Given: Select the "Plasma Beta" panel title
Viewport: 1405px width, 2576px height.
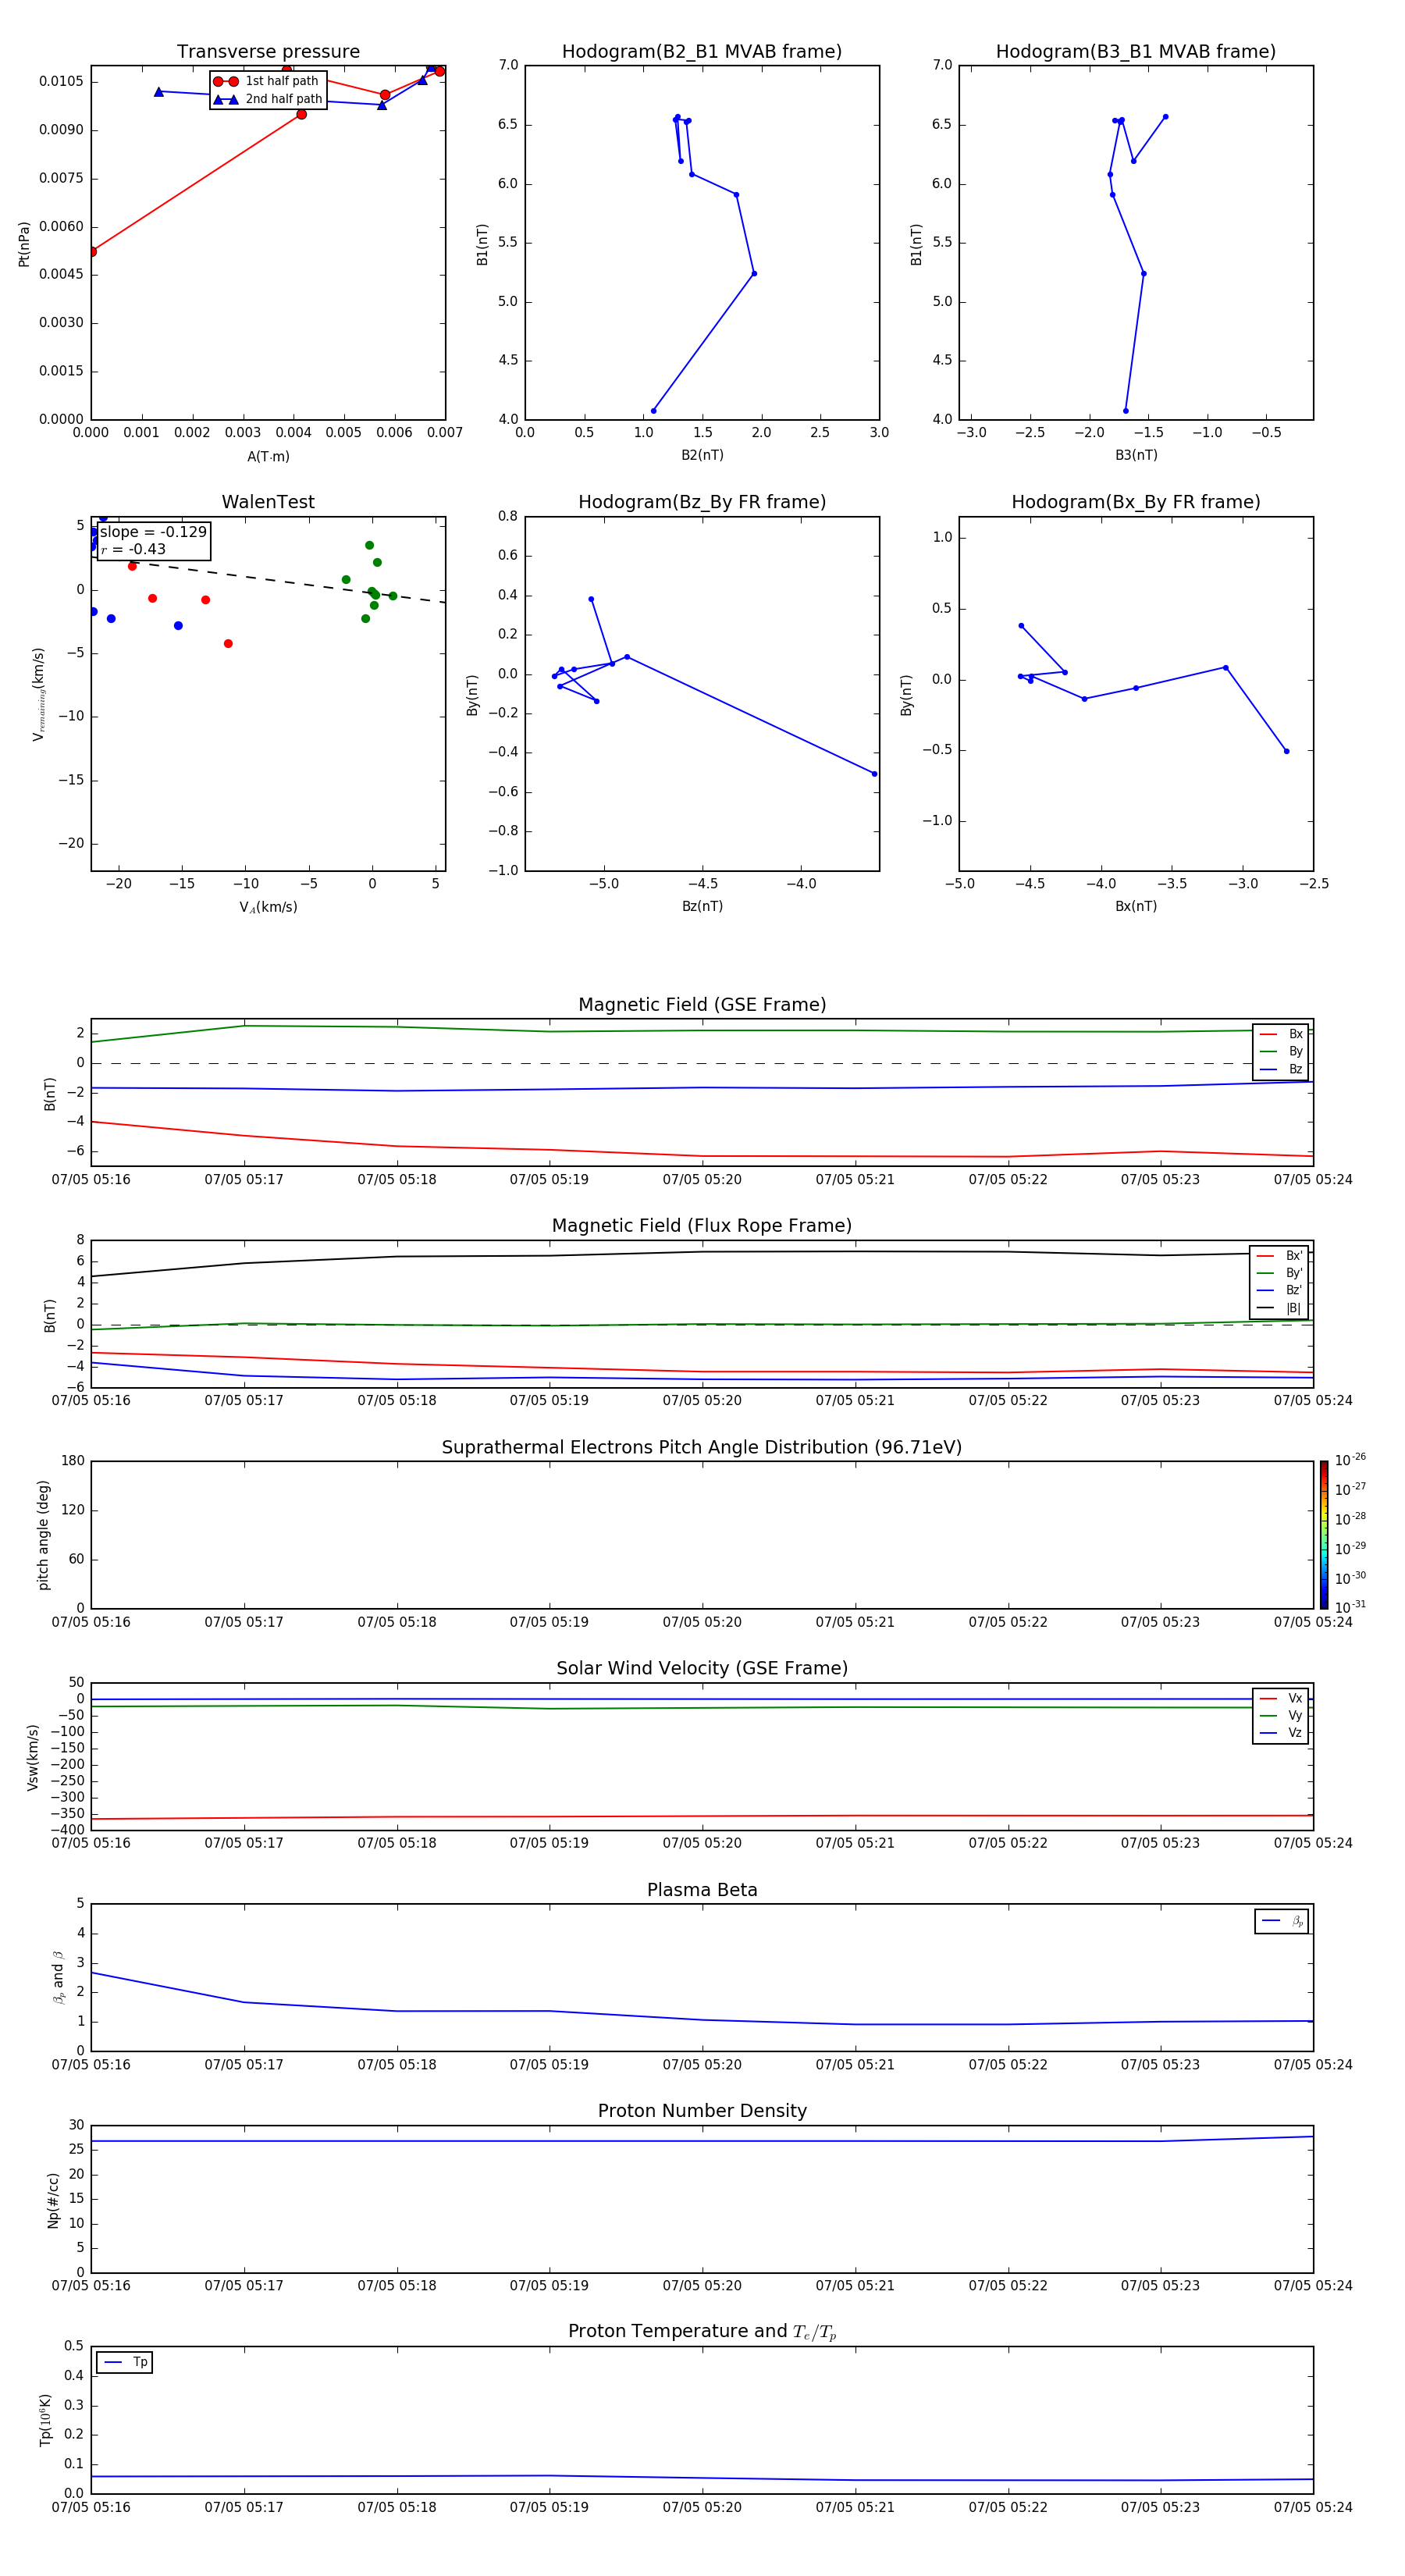Looking at the screenshot, I should pos(702,1890).
